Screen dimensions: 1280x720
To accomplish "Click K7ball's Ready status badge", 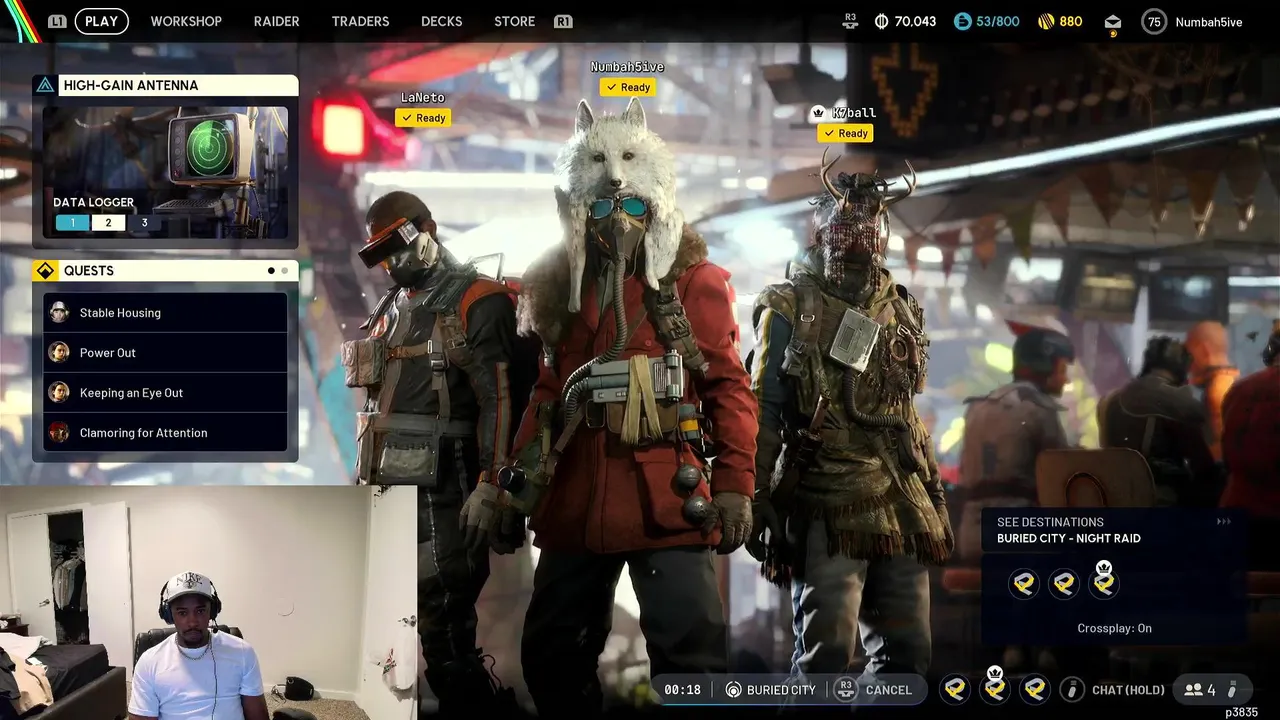I will pos(845,133).
